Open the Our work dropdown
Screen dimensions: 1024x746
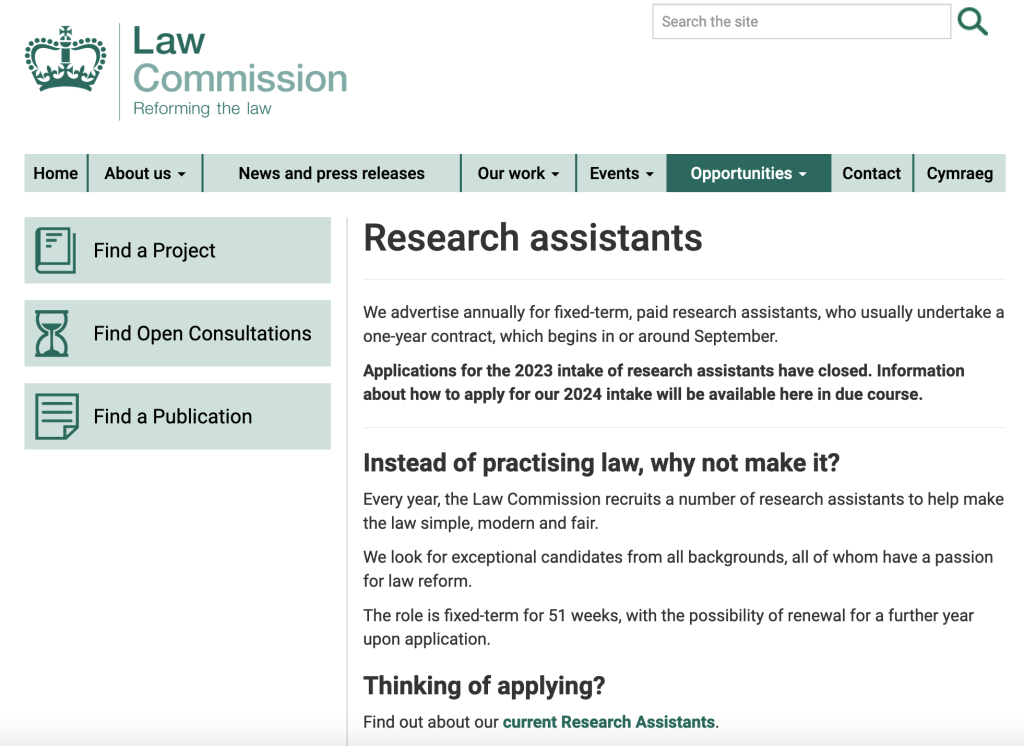click(517, 173)
